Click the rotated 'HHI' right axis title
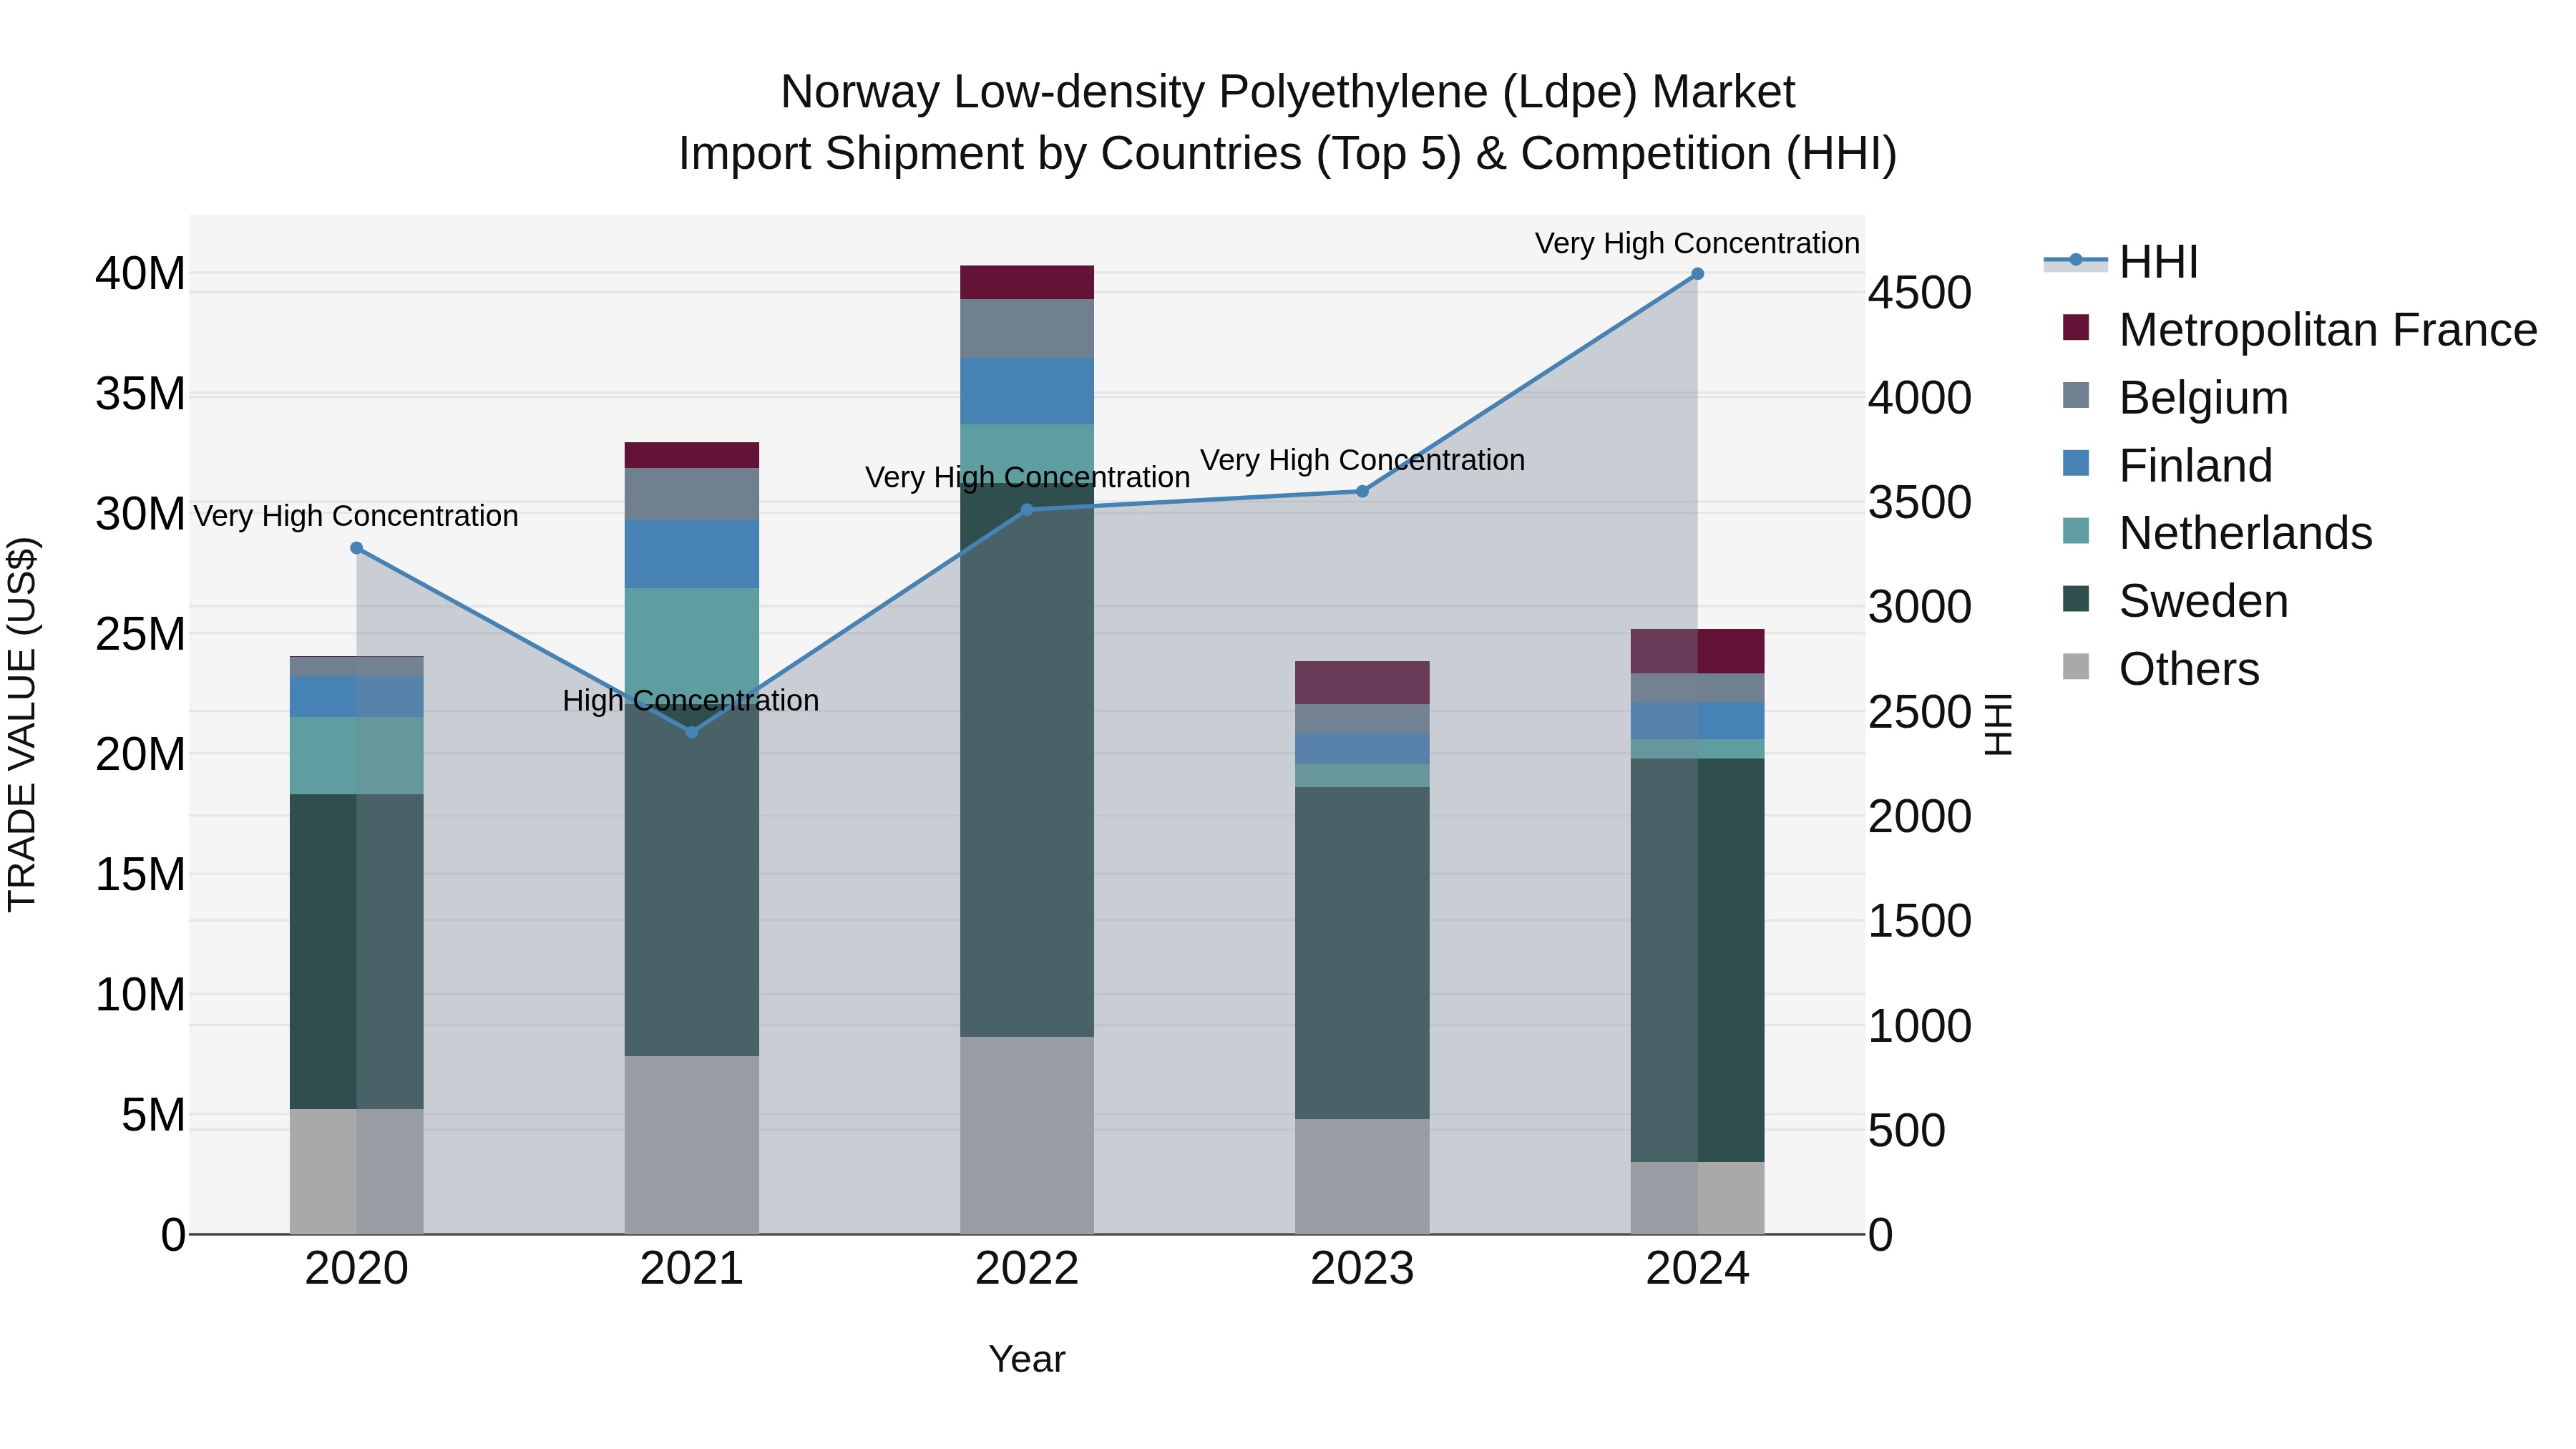 (x=1997, y=724)
